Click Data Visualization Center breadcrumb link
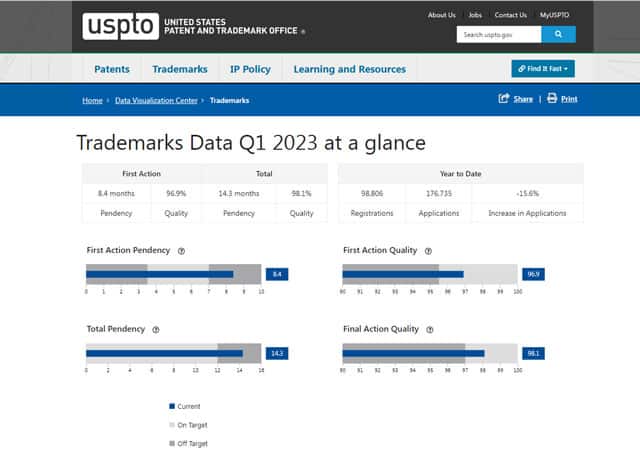The width and height of the screenshot is (640, 466). (x=157, y=100)
